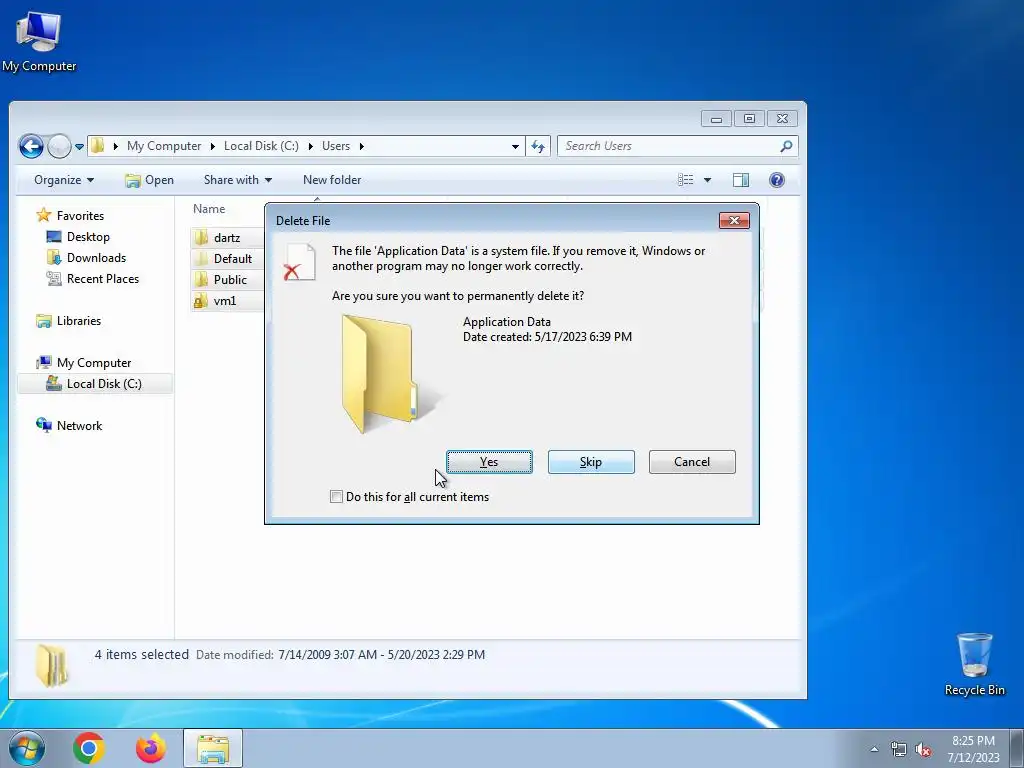This screenshot has height=768, width=1024.
Task: Open the recent pages dropdown arrow
Action: click(79, 146)
